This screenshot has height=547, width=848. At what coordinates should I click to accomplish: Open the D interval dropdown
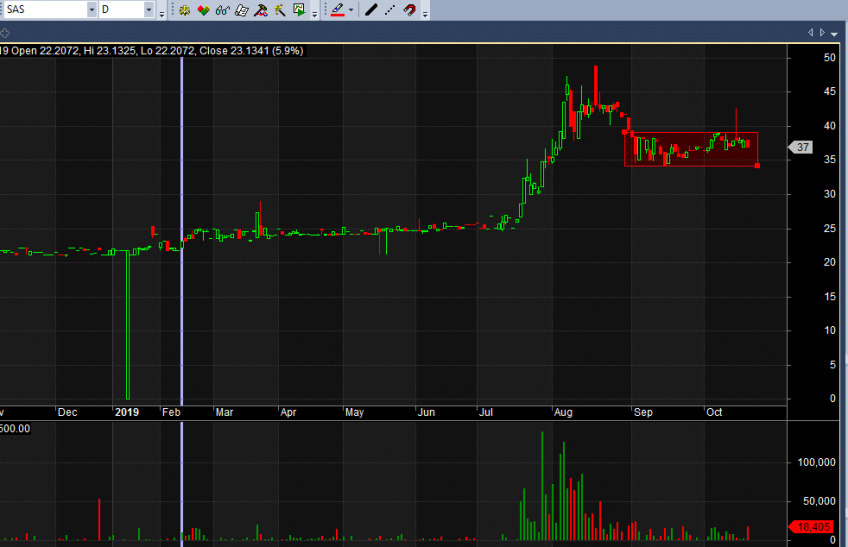click(x=149, y=10)
